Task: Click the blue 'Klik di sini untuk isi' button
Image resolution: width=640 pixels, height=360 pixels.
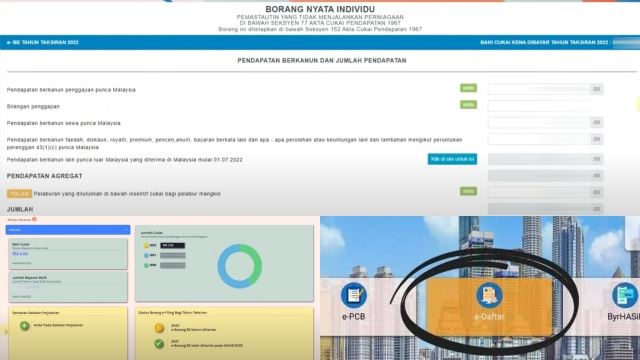Action: pos(452,159)
